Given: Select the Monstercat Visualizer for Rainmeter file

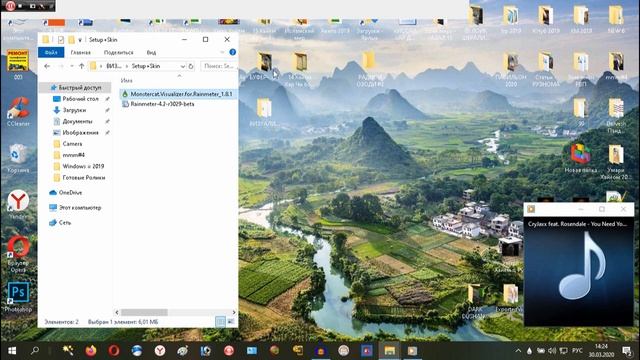Looking at the screenshot, I should point(178,94).
